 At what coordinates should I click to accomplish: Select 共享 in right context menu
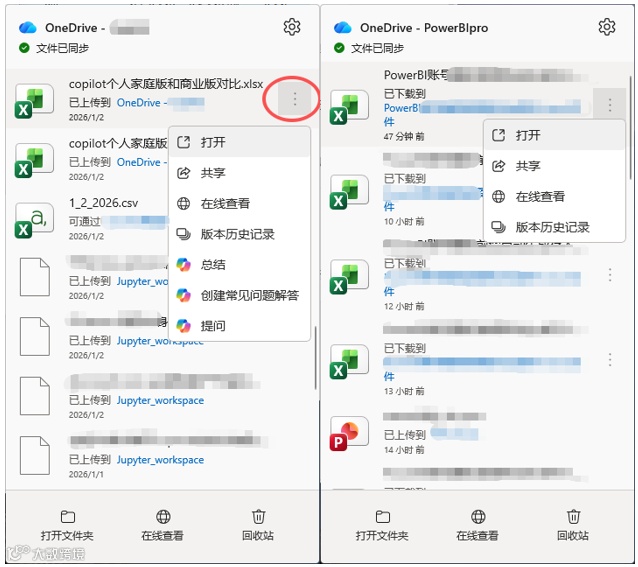coord(554,166)
